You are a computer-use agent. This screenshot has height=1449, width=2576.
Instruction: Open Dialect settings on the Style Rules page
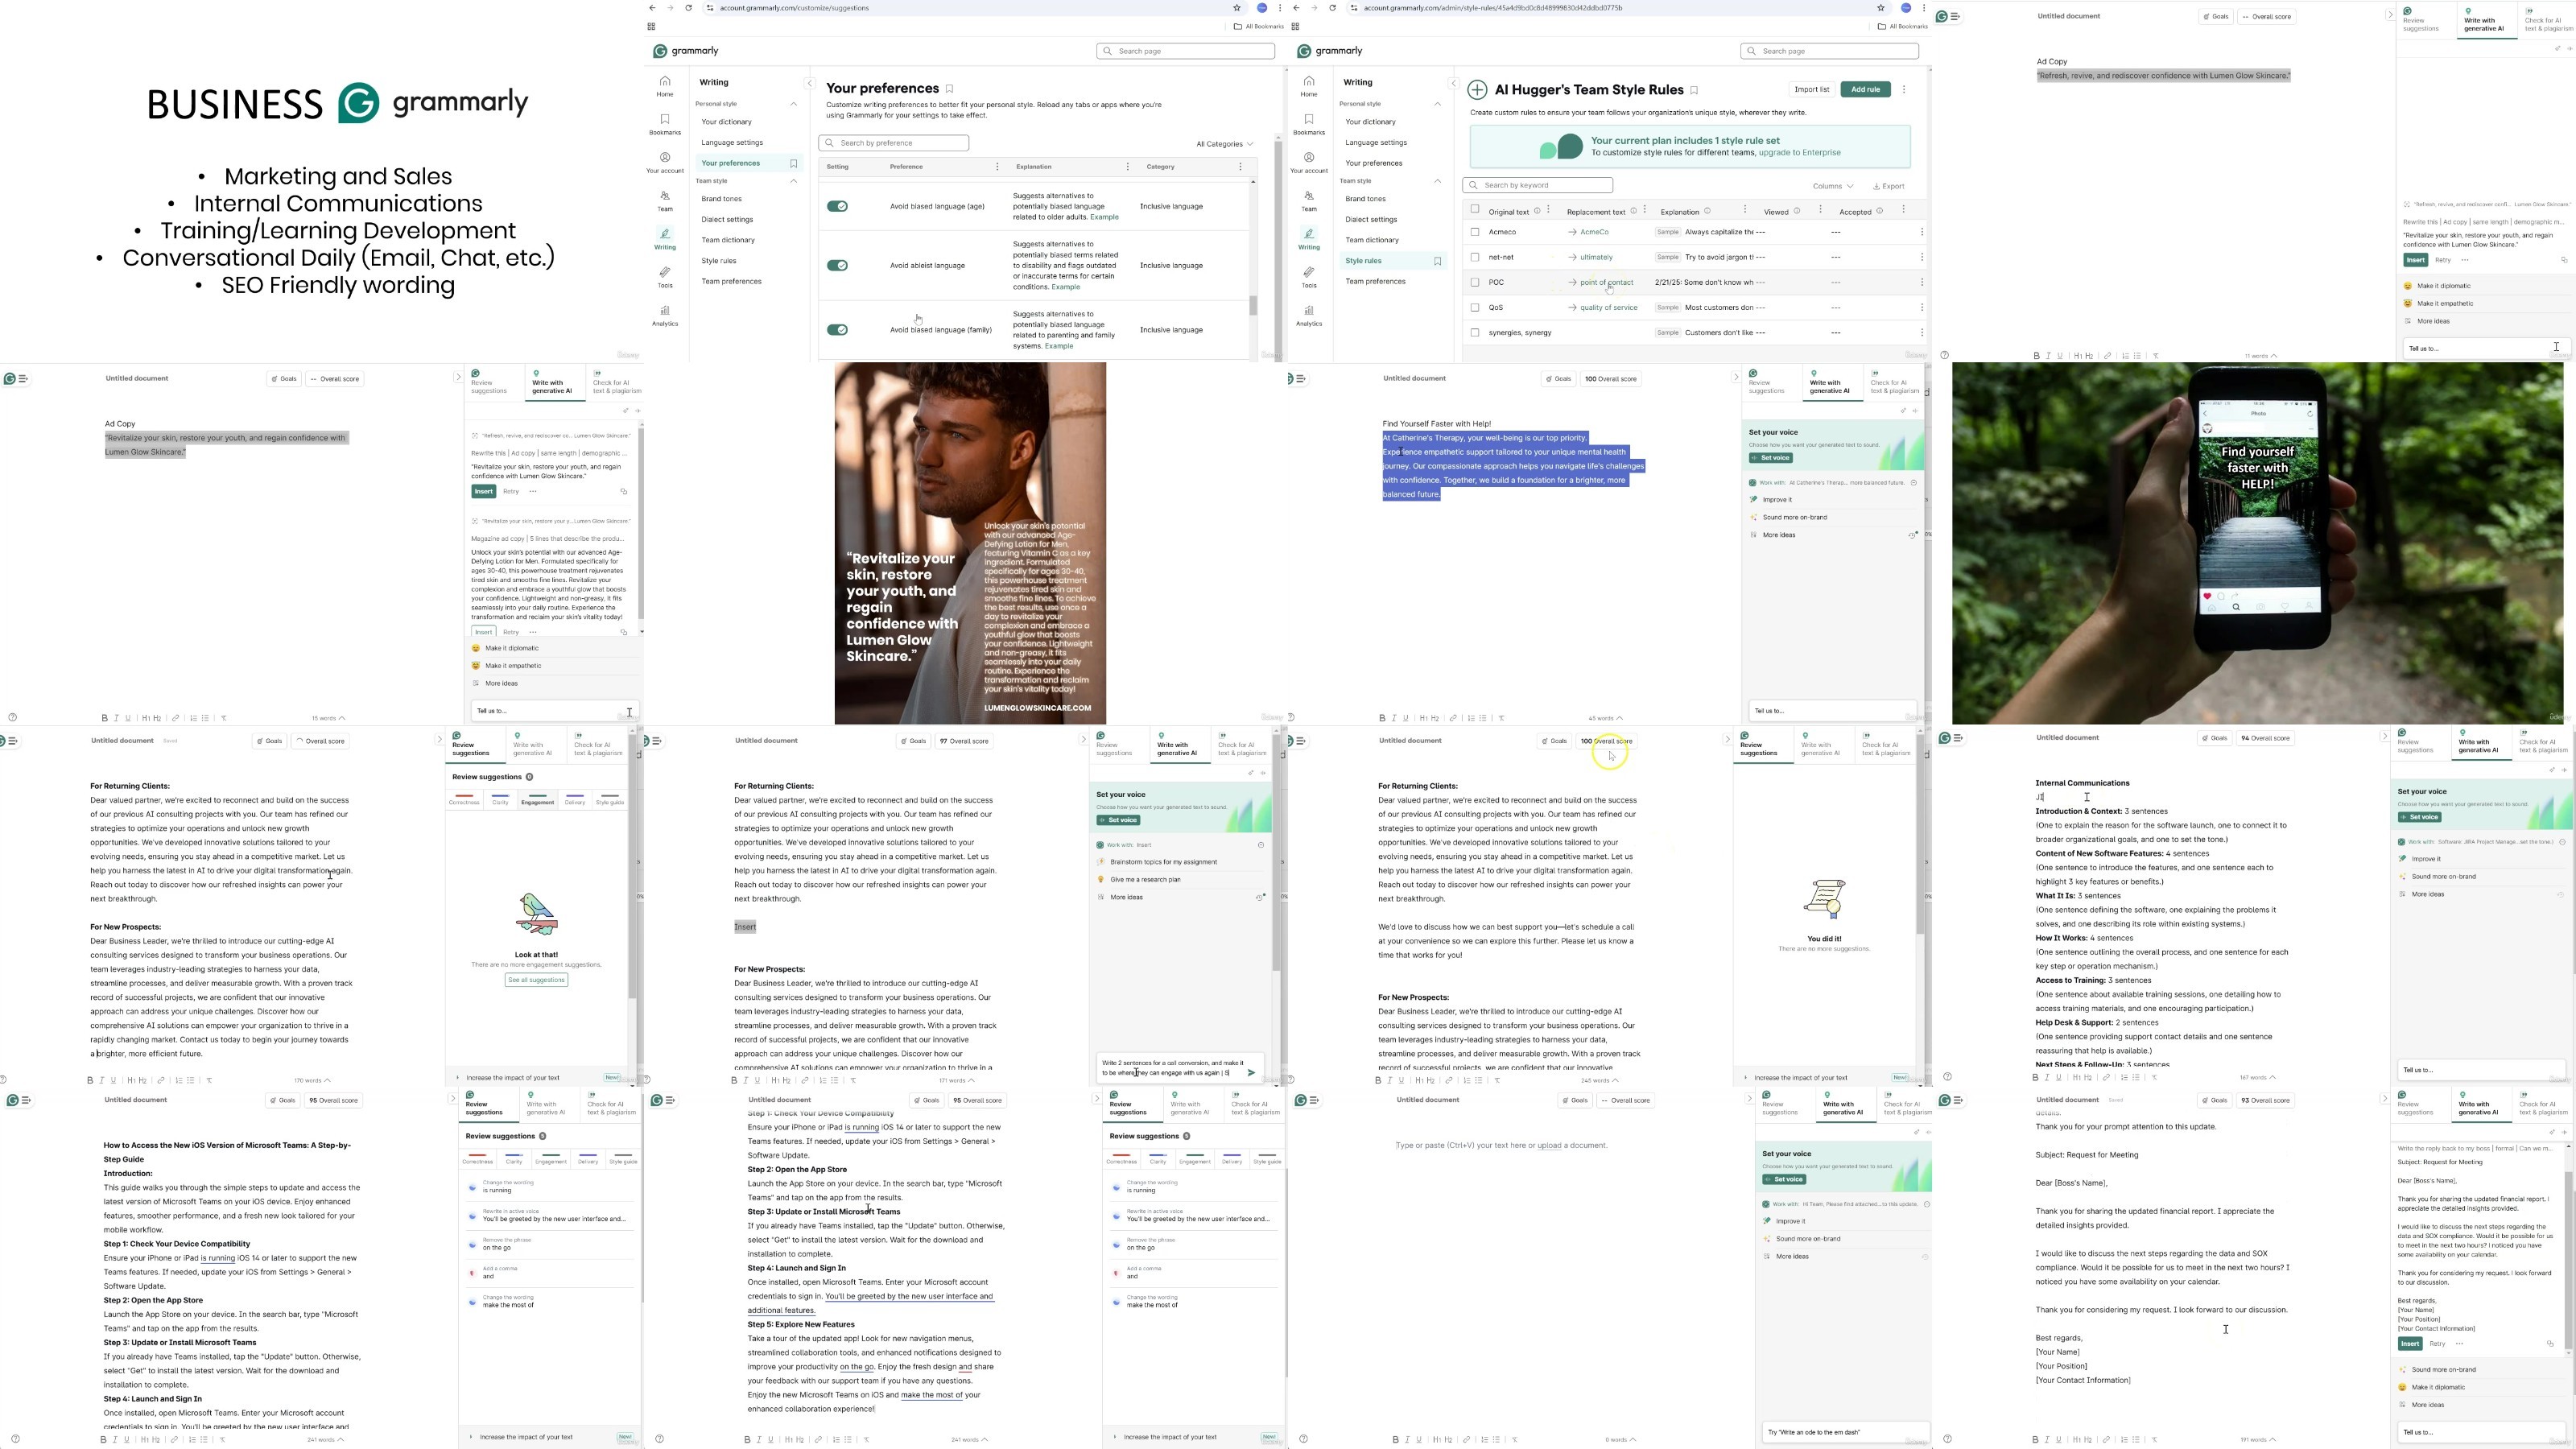(1371, 219)
